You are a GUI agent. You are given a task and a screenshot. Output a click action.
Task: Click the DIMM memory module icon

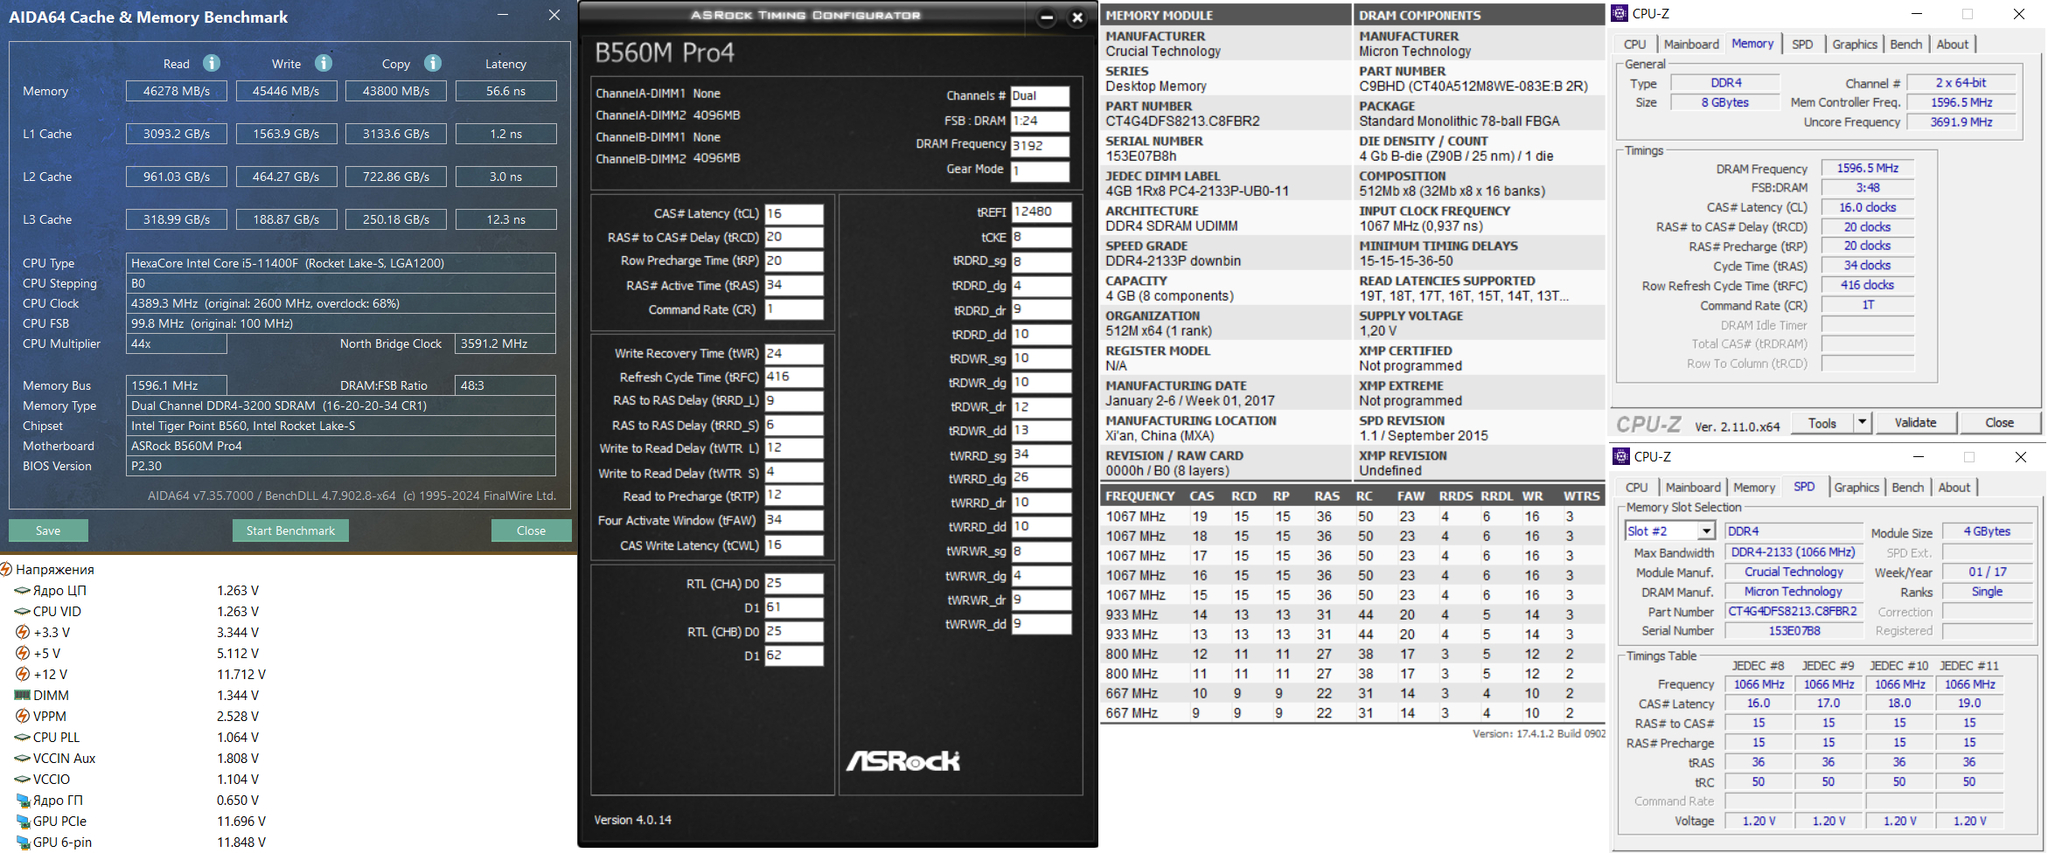pos(22,695)
